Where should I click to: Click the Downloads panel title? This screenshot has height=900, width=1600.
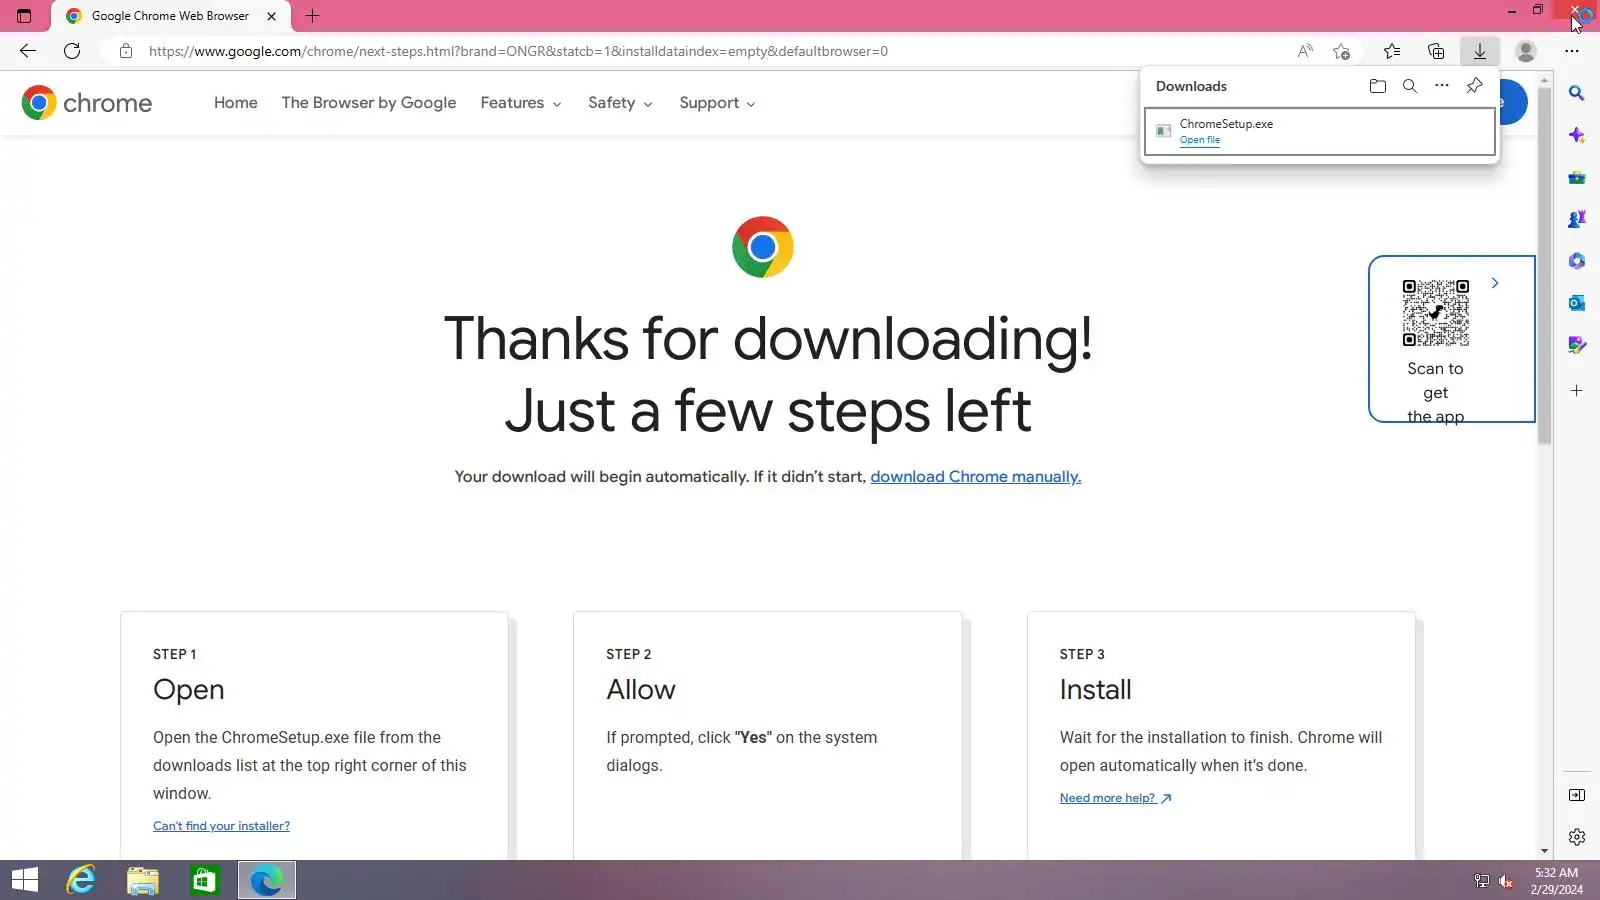(x=1191, y=86)
